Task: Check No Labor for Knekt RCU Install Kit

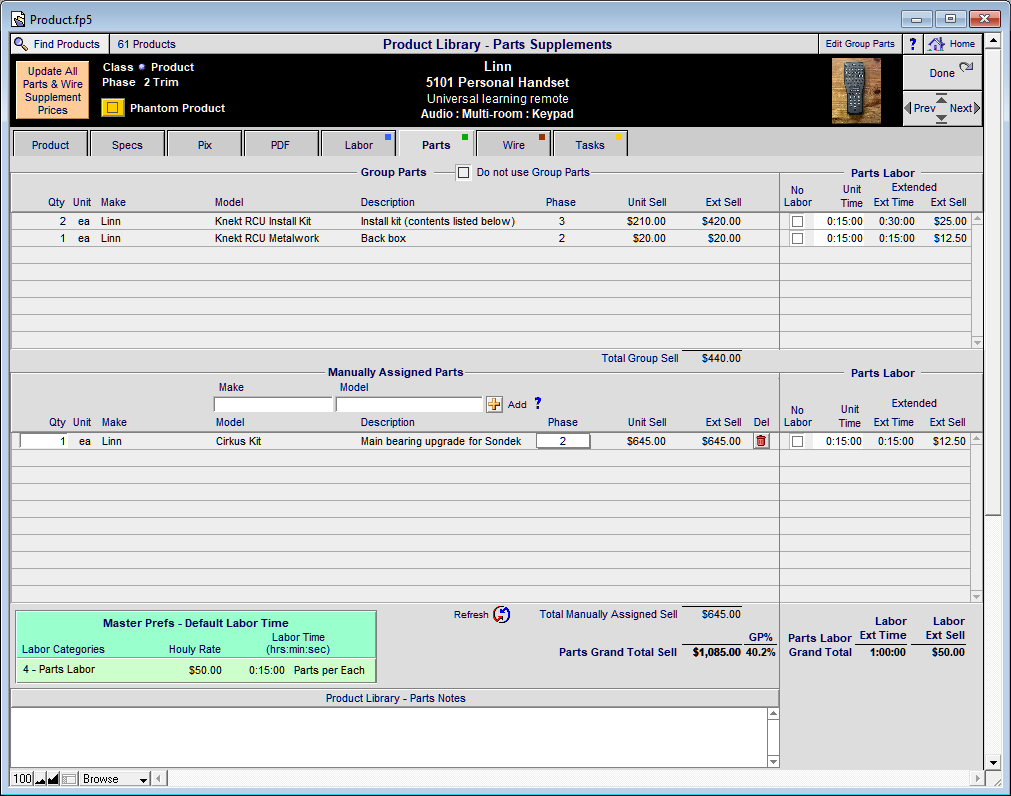Action: point(798,221)
